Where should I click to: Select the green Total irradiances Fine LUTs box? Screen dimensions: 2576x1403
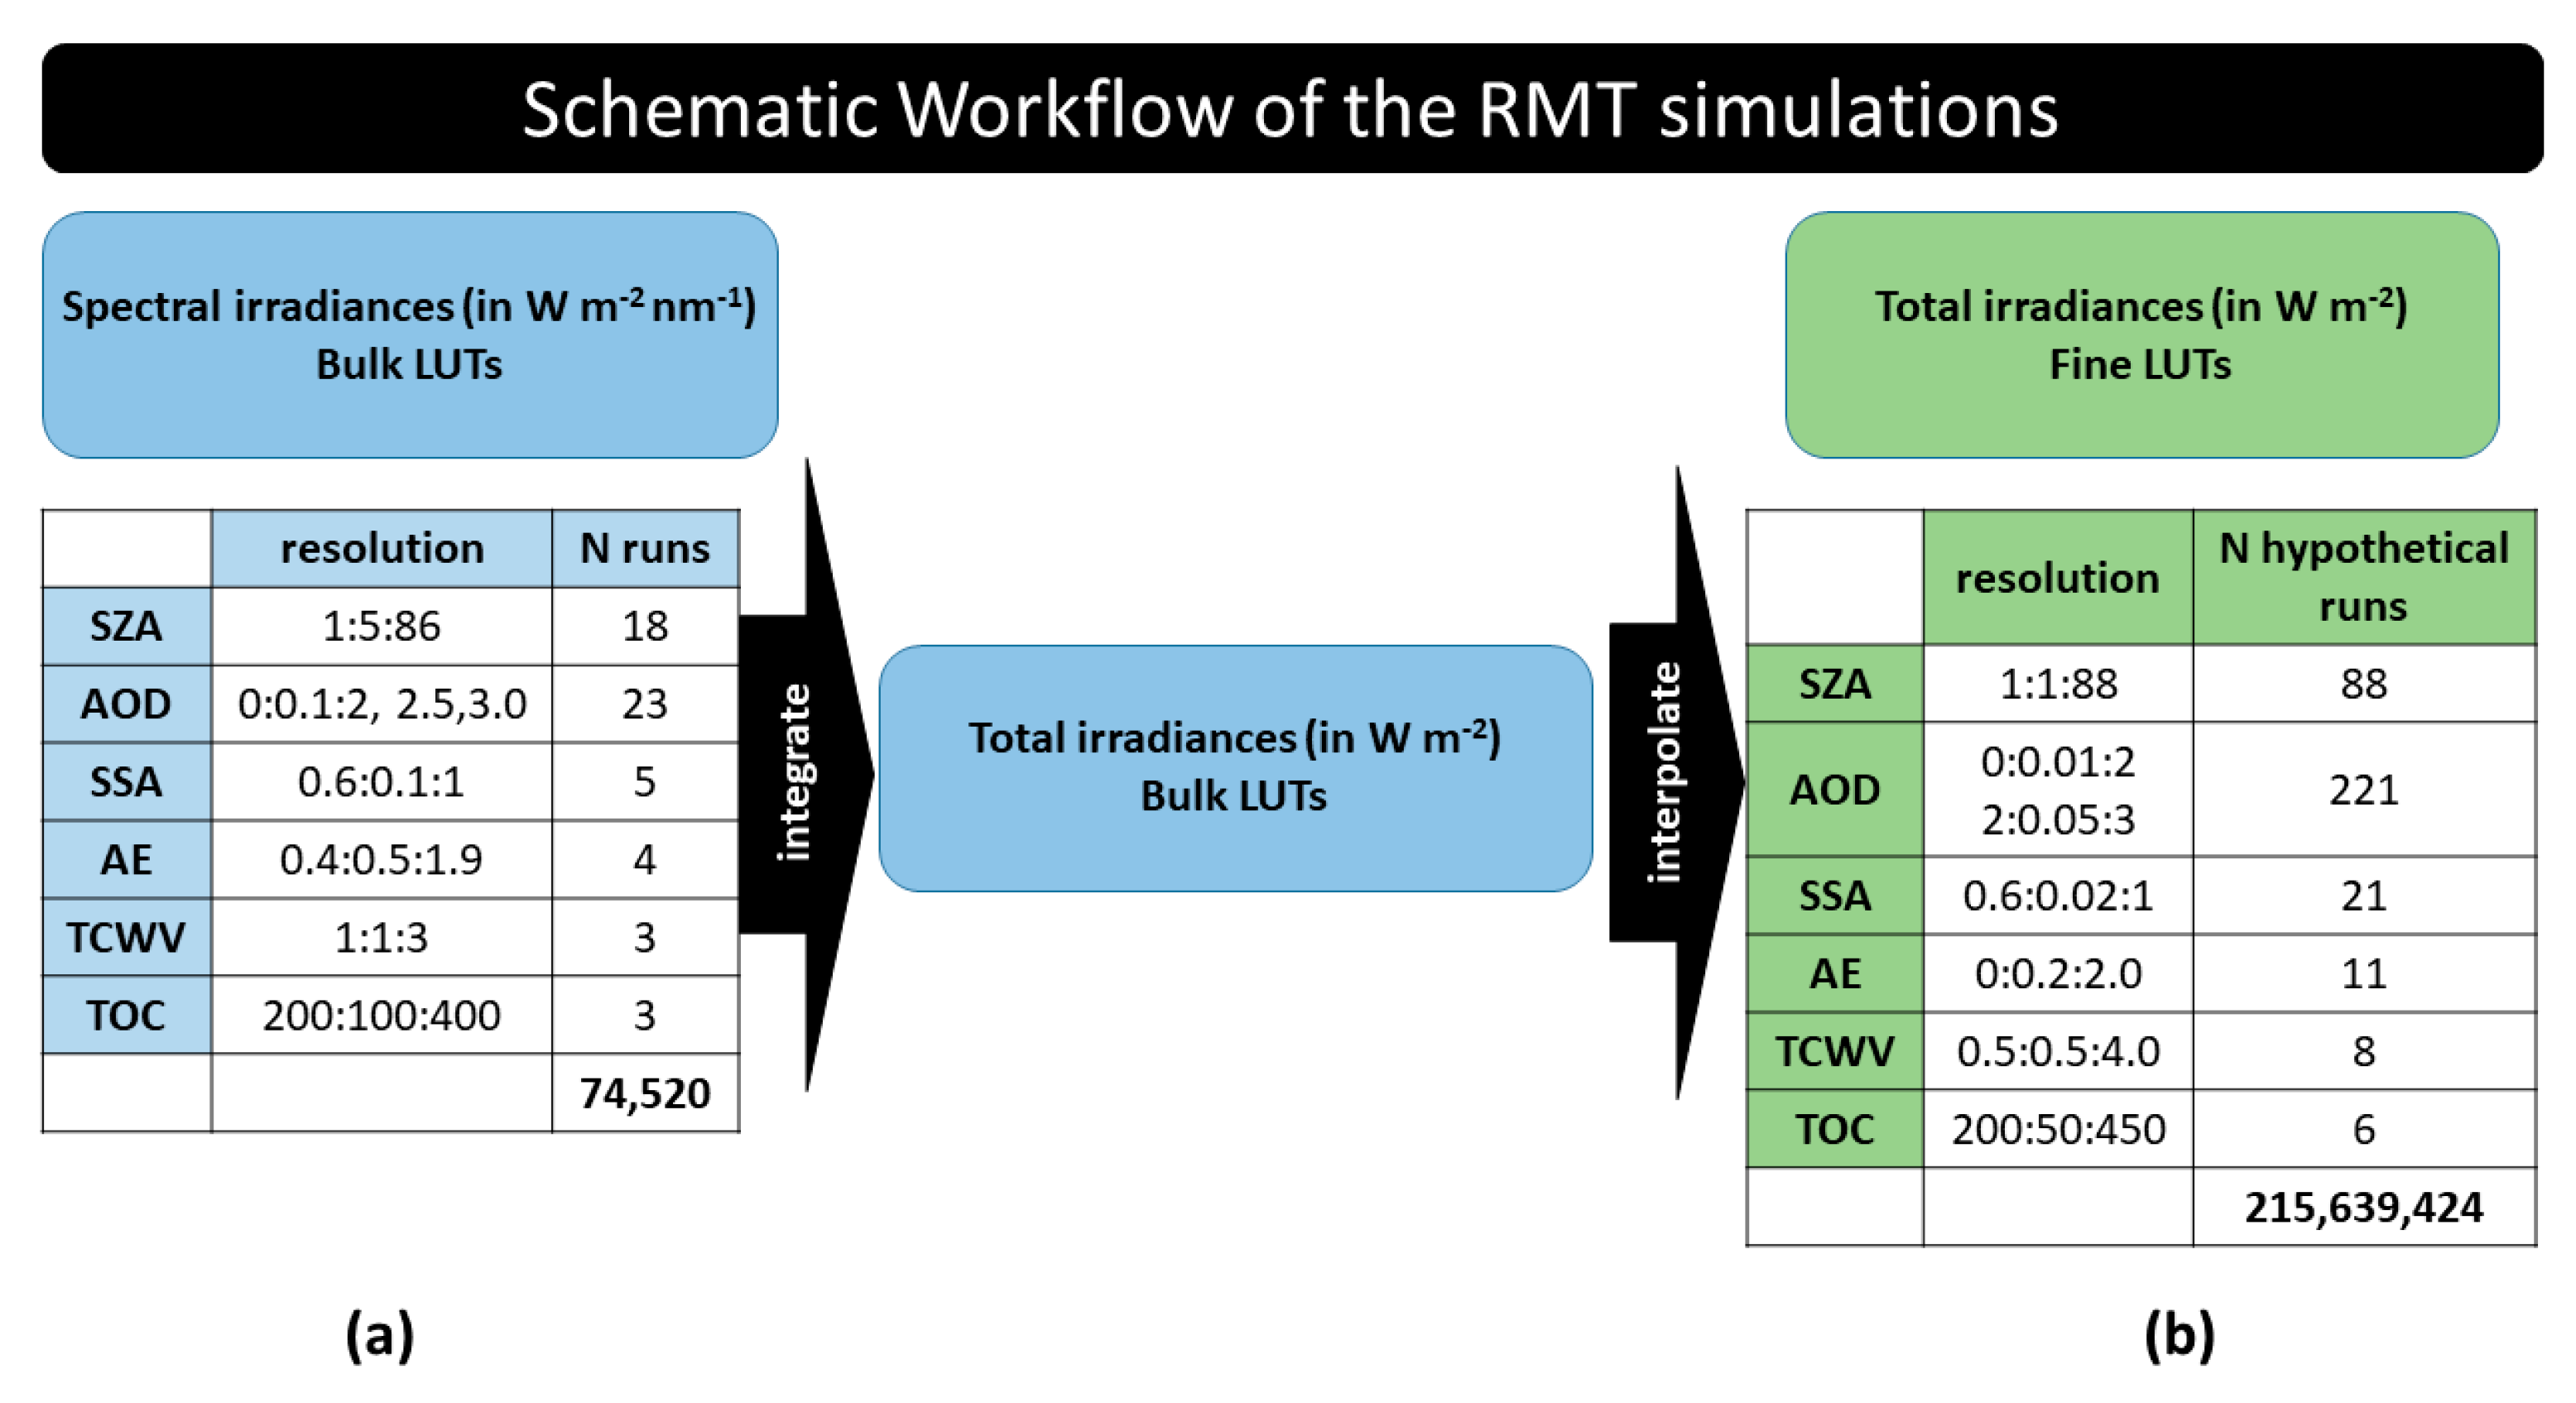point(2140,335)
